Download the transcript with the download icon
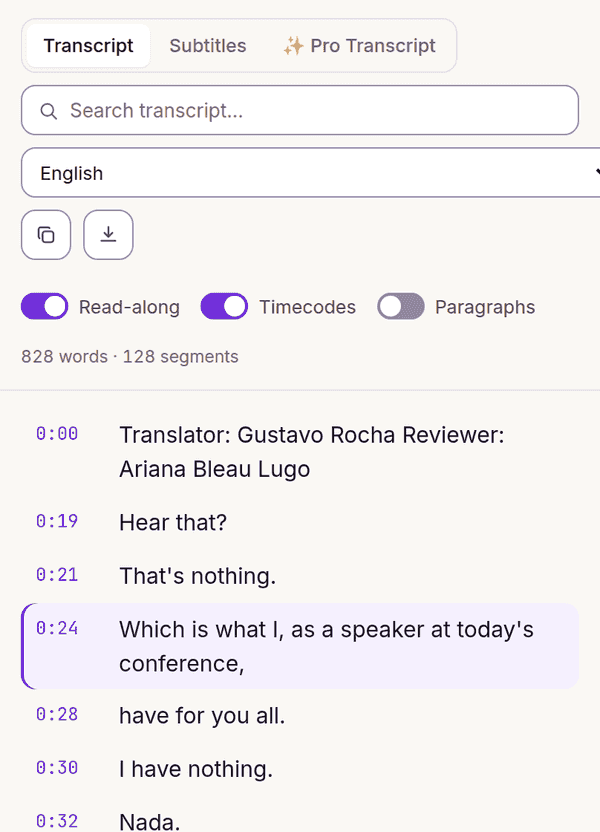 point(108,235)
